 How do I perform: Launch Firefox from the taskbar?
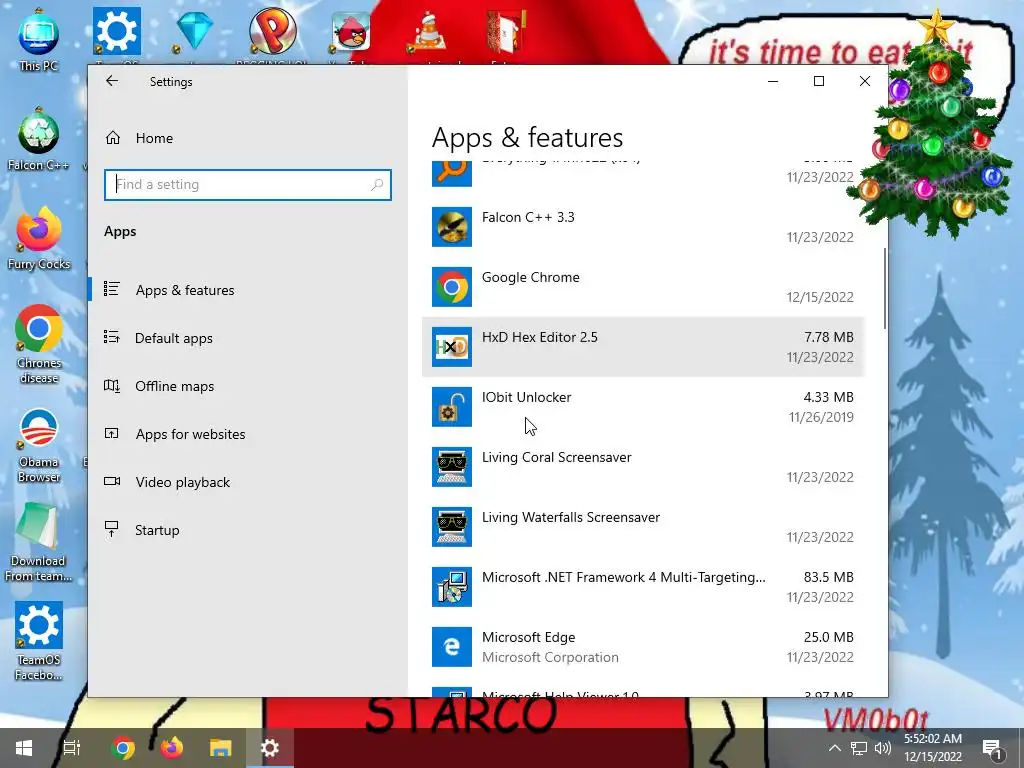click(172, 748)
